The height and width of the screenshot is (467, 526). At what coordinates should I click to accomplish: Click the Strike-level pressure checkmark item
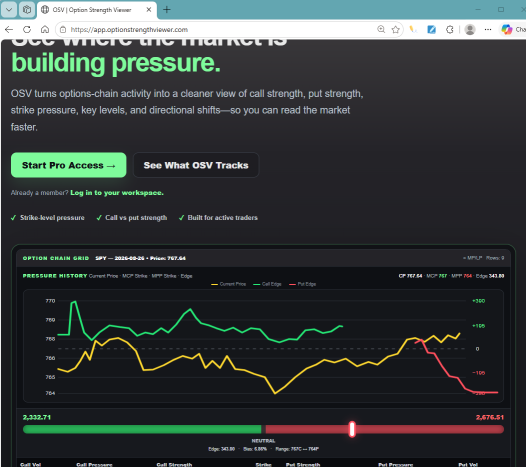pos(48,218)
